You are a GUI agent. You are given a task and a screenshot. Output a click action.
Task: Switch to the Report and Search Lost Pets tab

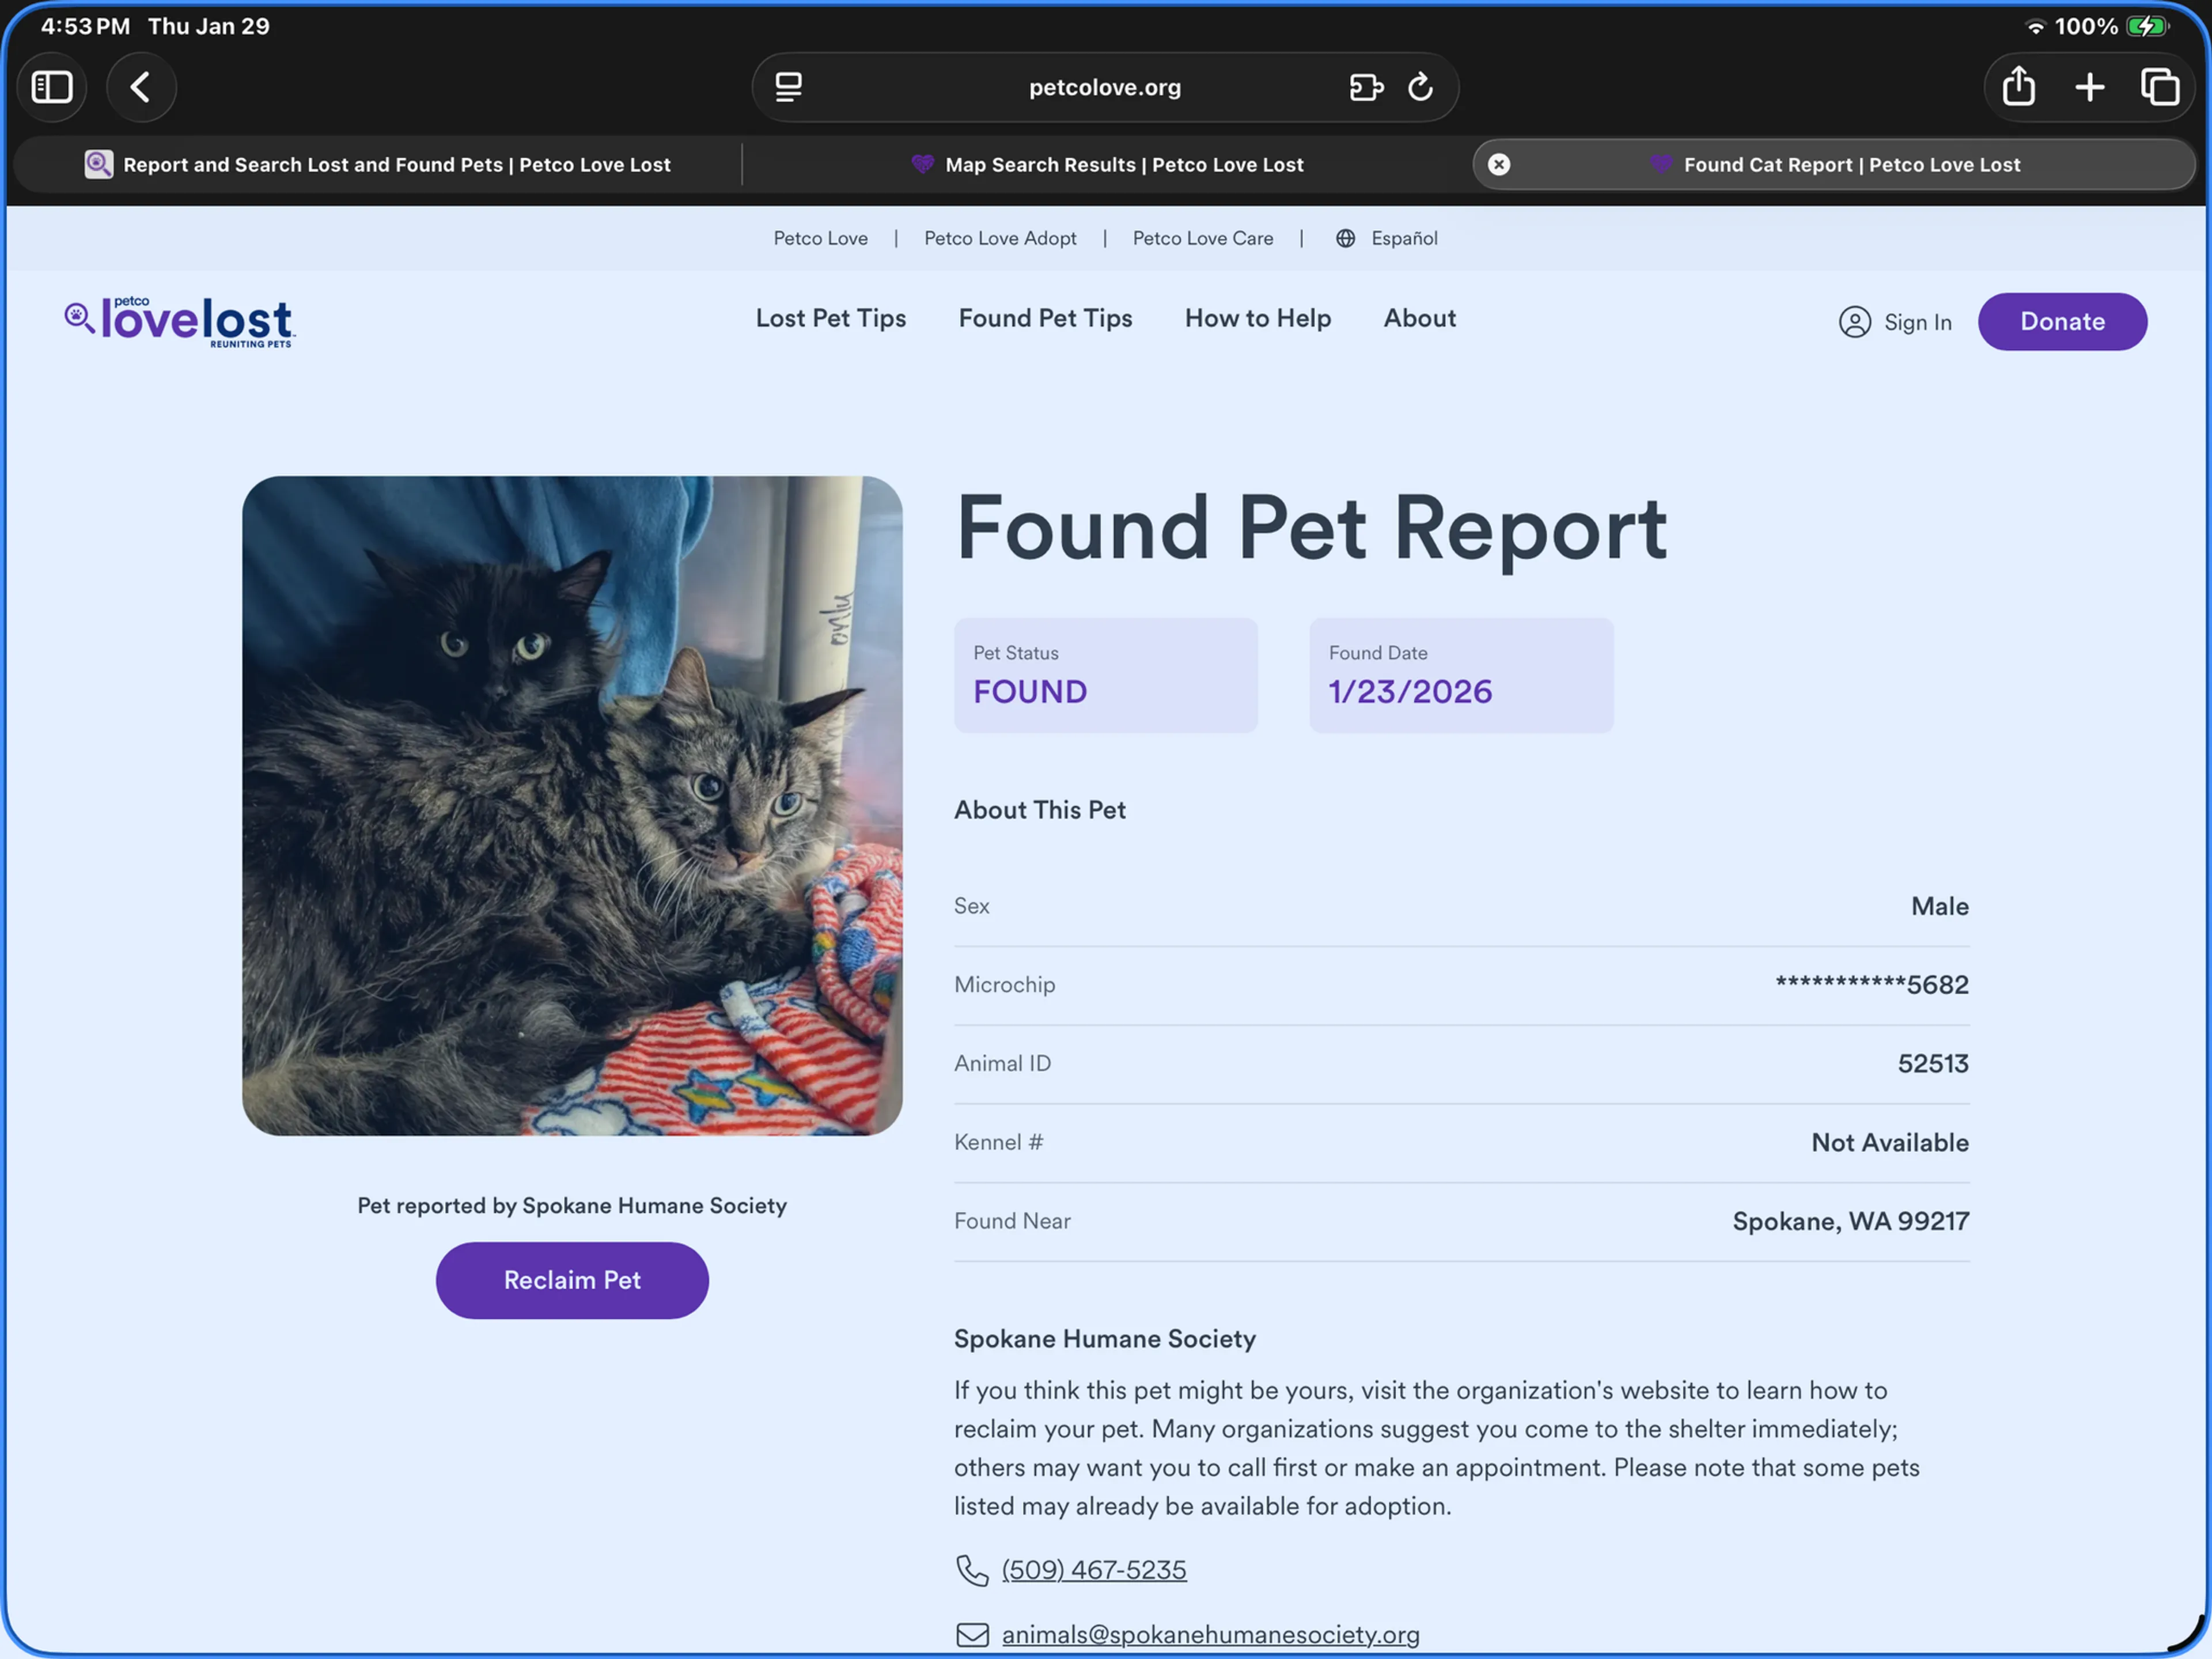pos(396,164)
